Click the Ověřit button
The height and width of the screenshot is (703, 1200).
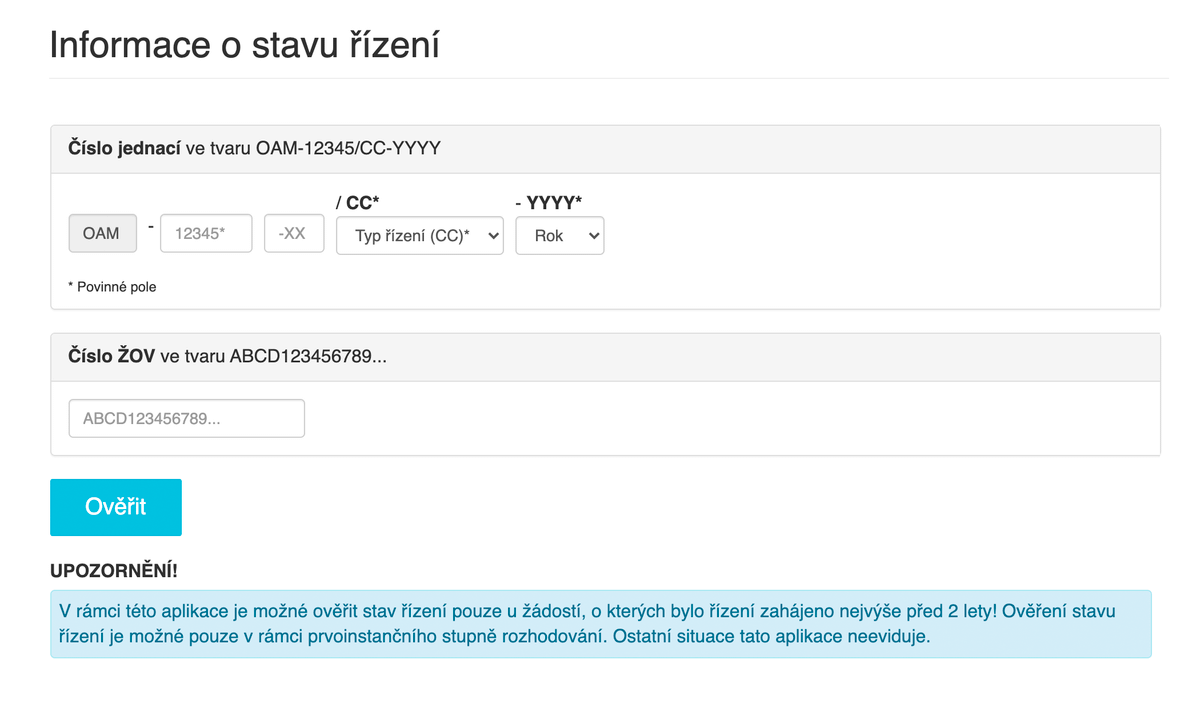click(116, 507)
